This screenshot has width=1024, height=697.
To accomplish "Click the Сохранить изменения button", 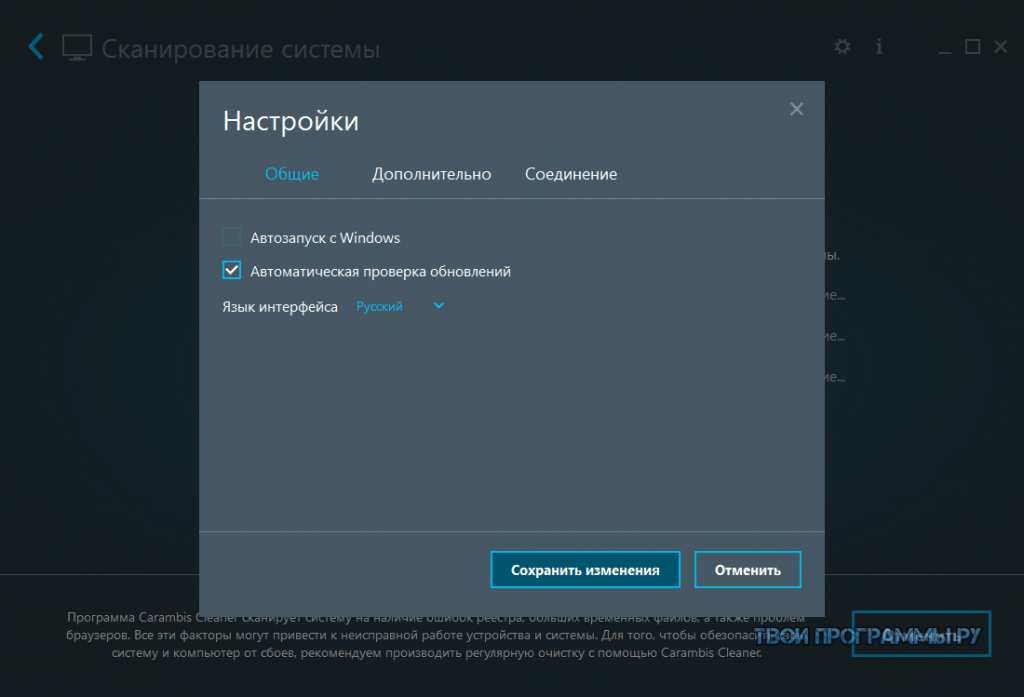I will coord(585,570).
